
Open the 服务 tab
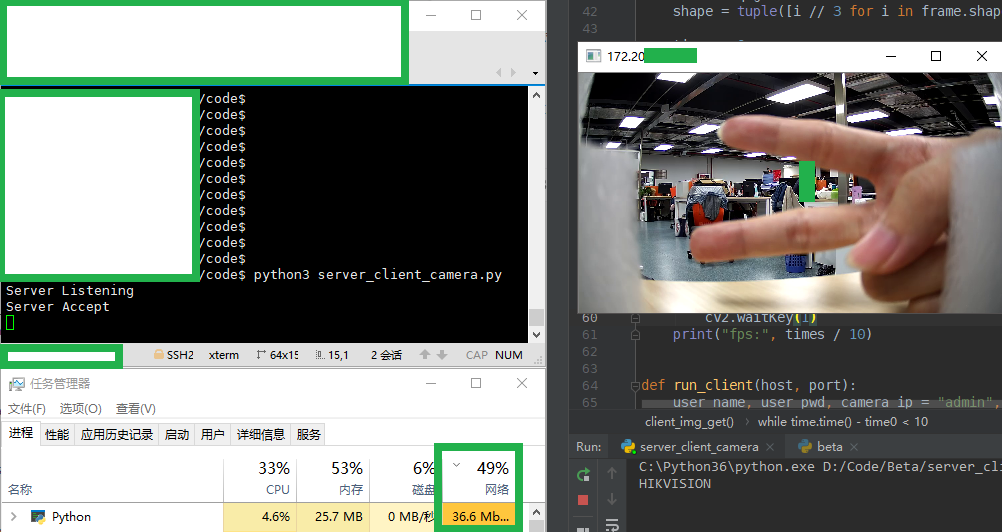(308, 435)
